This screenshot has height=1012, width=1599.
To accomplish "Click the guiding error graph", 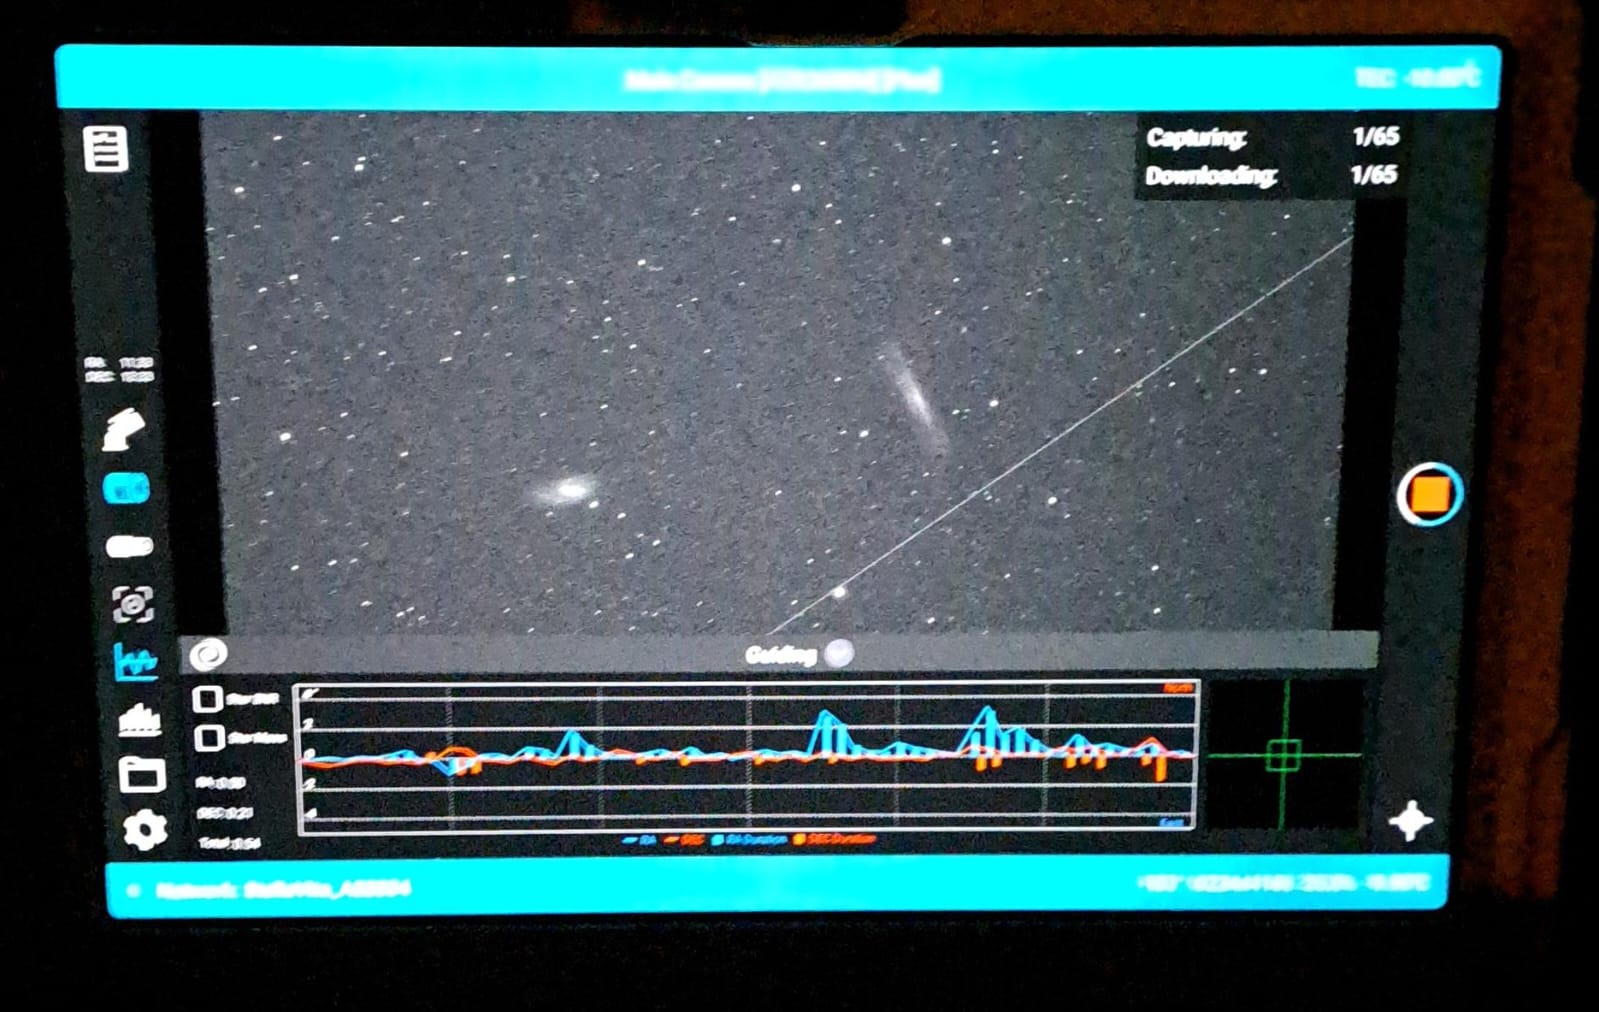I will click(x=747, y=757).
